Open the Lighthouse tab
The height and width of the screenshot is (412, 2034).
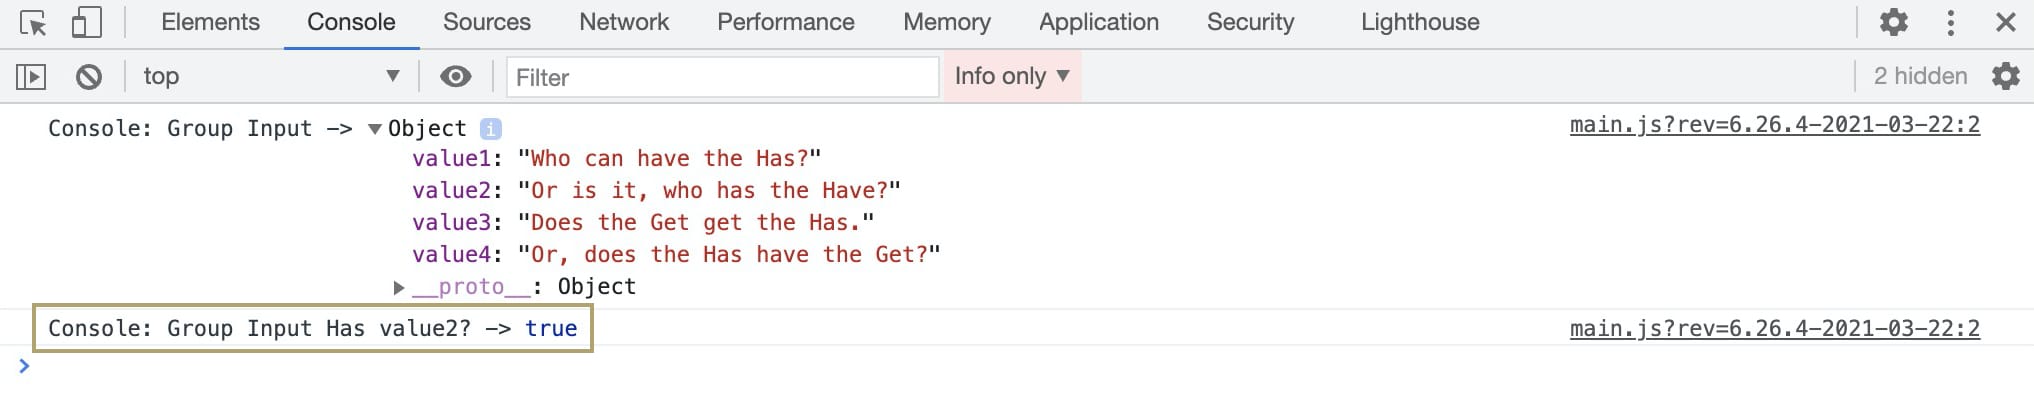click(1420, 22)
